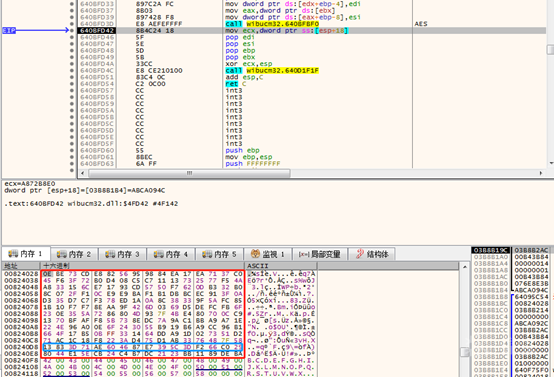This screenshot has width=554, height=377.
Task: Select the call wibucm32.640D1F1F instruction
Action: pyautogui.click(x=272, y=70)
